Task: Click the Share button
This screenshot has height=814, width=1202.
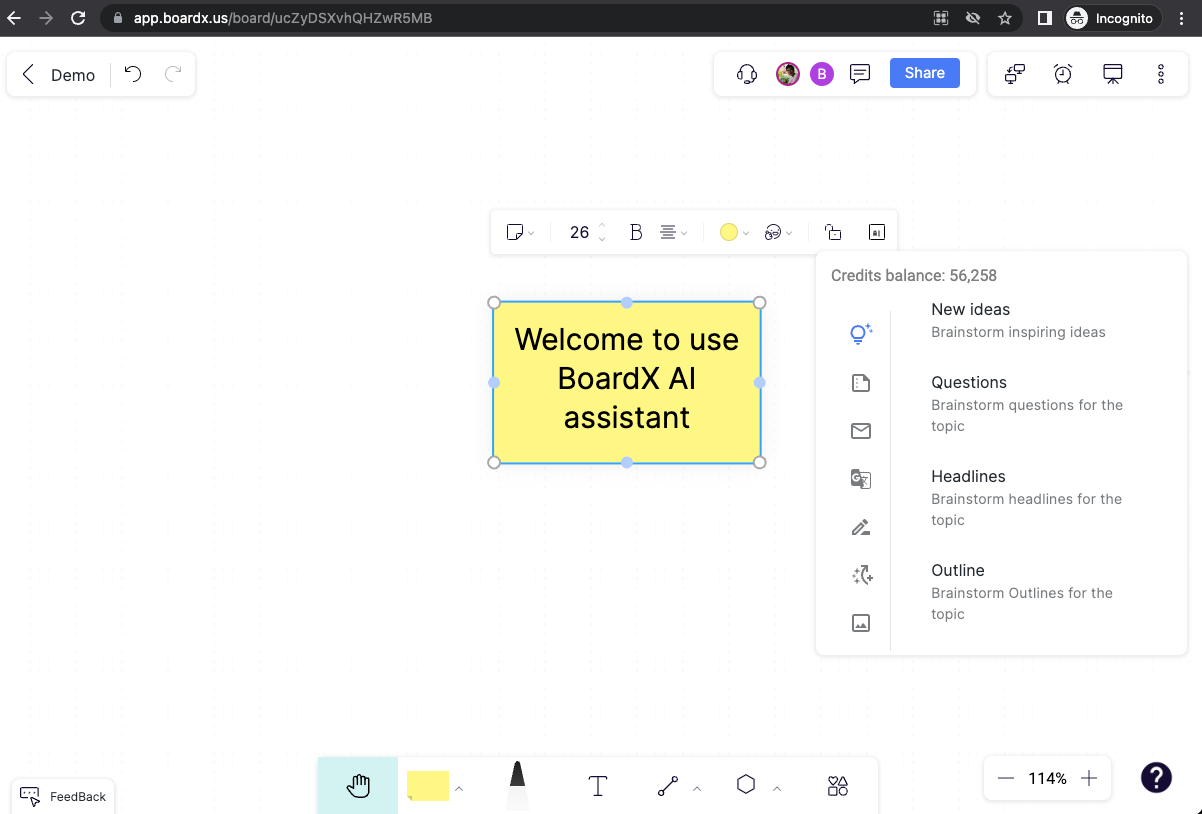Action: click(x=923, y=72)
